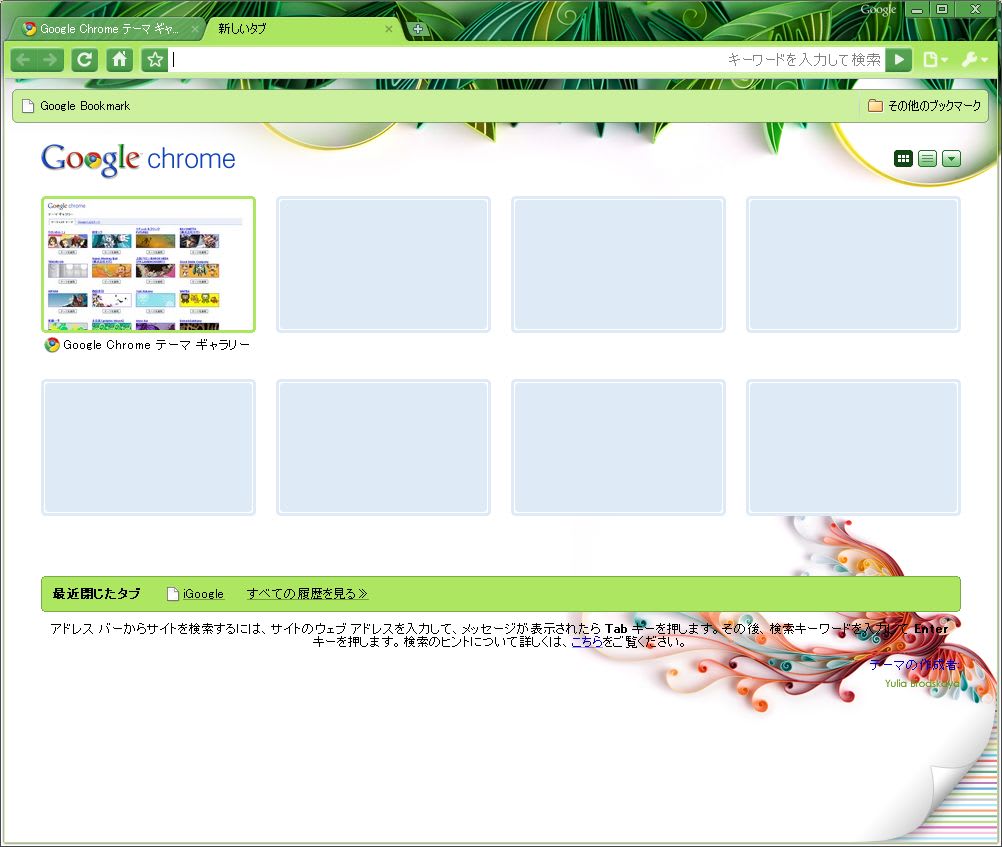This screenshot has width=1002, height=847.
Task: Open the Google Bookmark bookmark
Action: (x=76, y=106)
